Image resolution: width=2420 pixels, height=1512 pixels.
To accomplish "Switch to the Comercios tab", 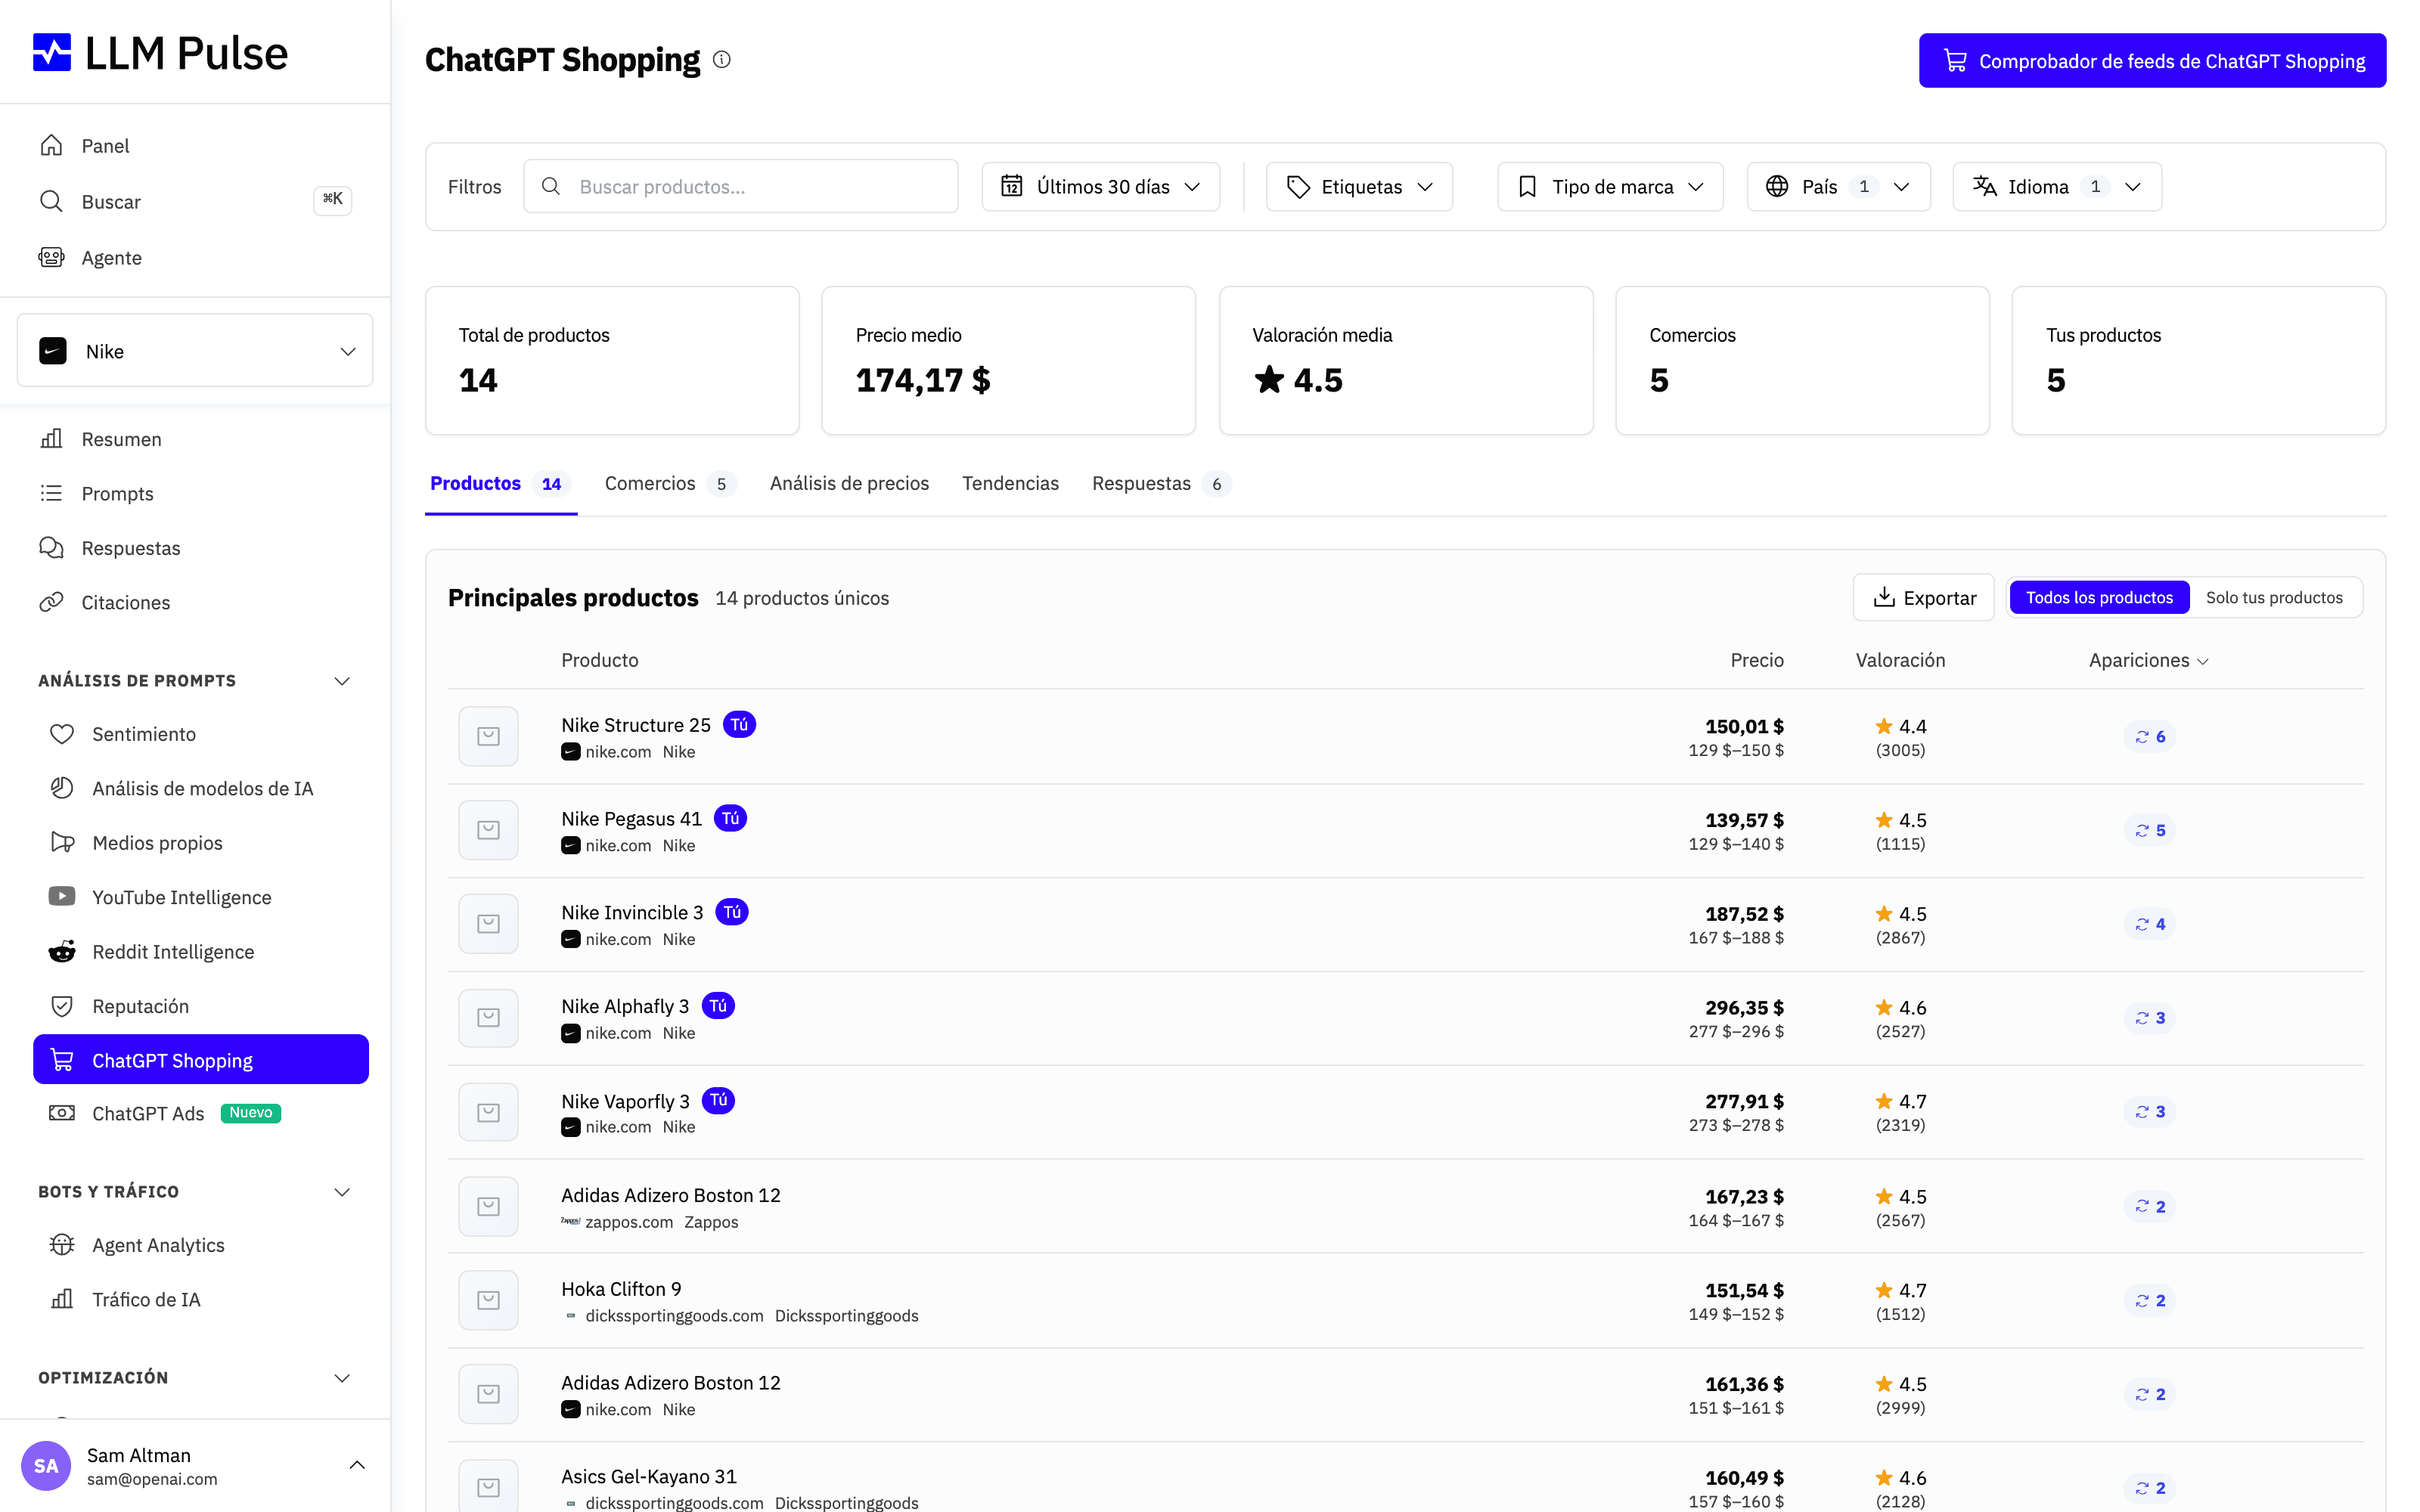I will click(670, 484).
